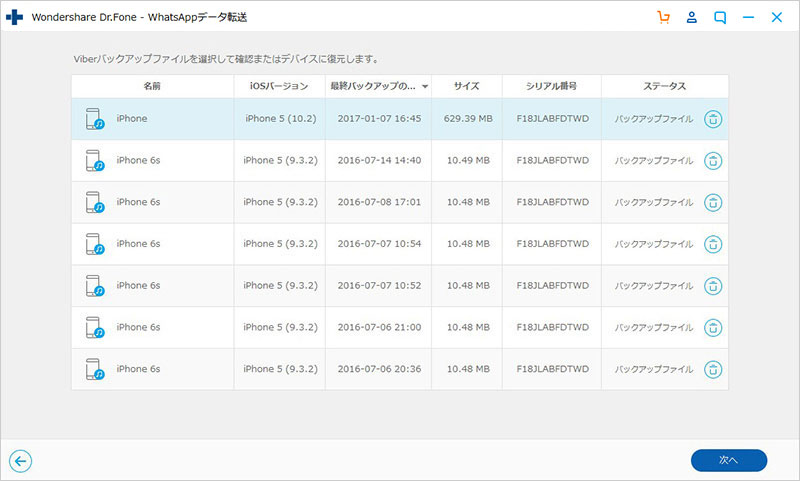
Task: Go back with the arrow button
Action: (20, 461)
